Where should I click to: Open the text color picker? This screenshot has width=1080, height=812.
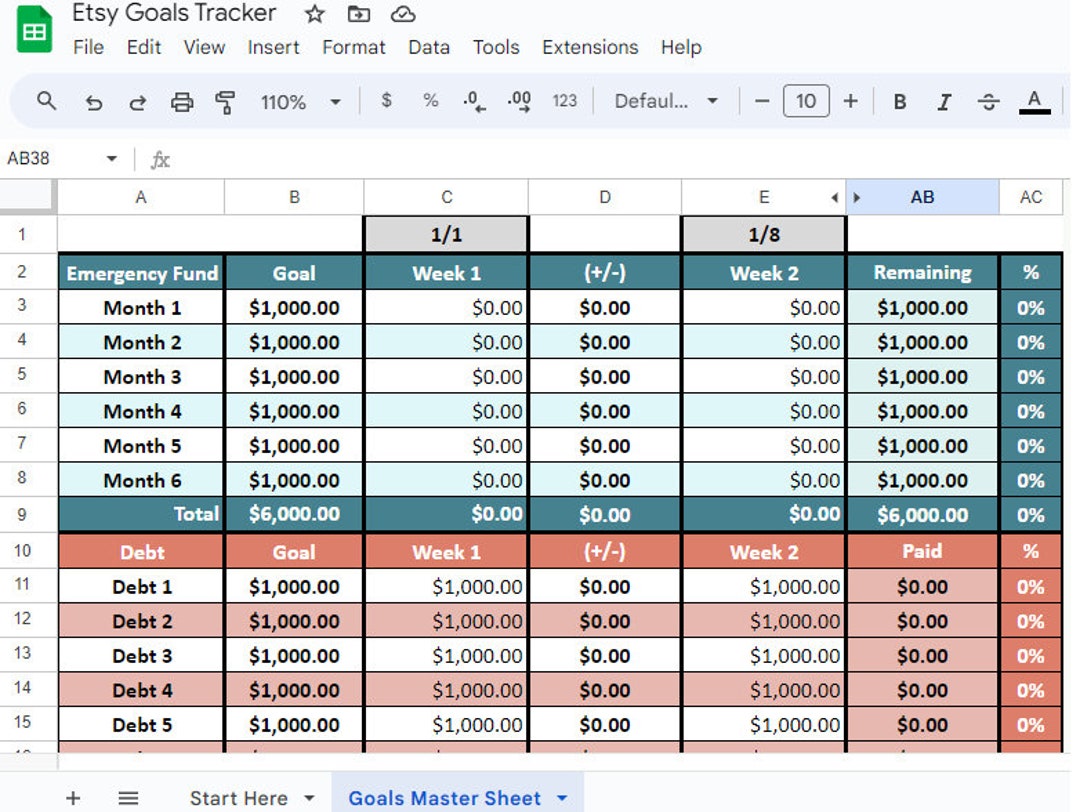point(1032,101)
